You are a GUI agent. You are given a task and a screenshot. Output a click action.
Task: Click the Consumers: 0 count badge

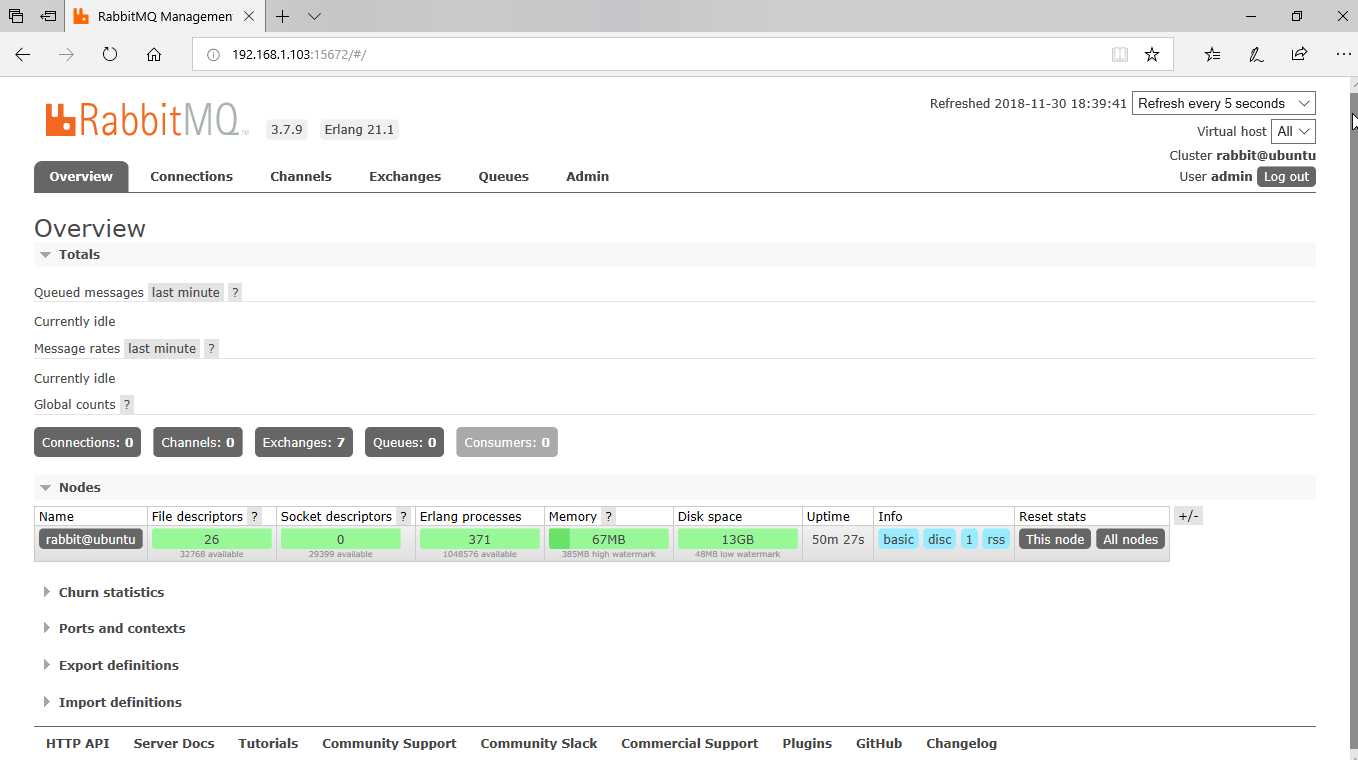coord(506,443)
